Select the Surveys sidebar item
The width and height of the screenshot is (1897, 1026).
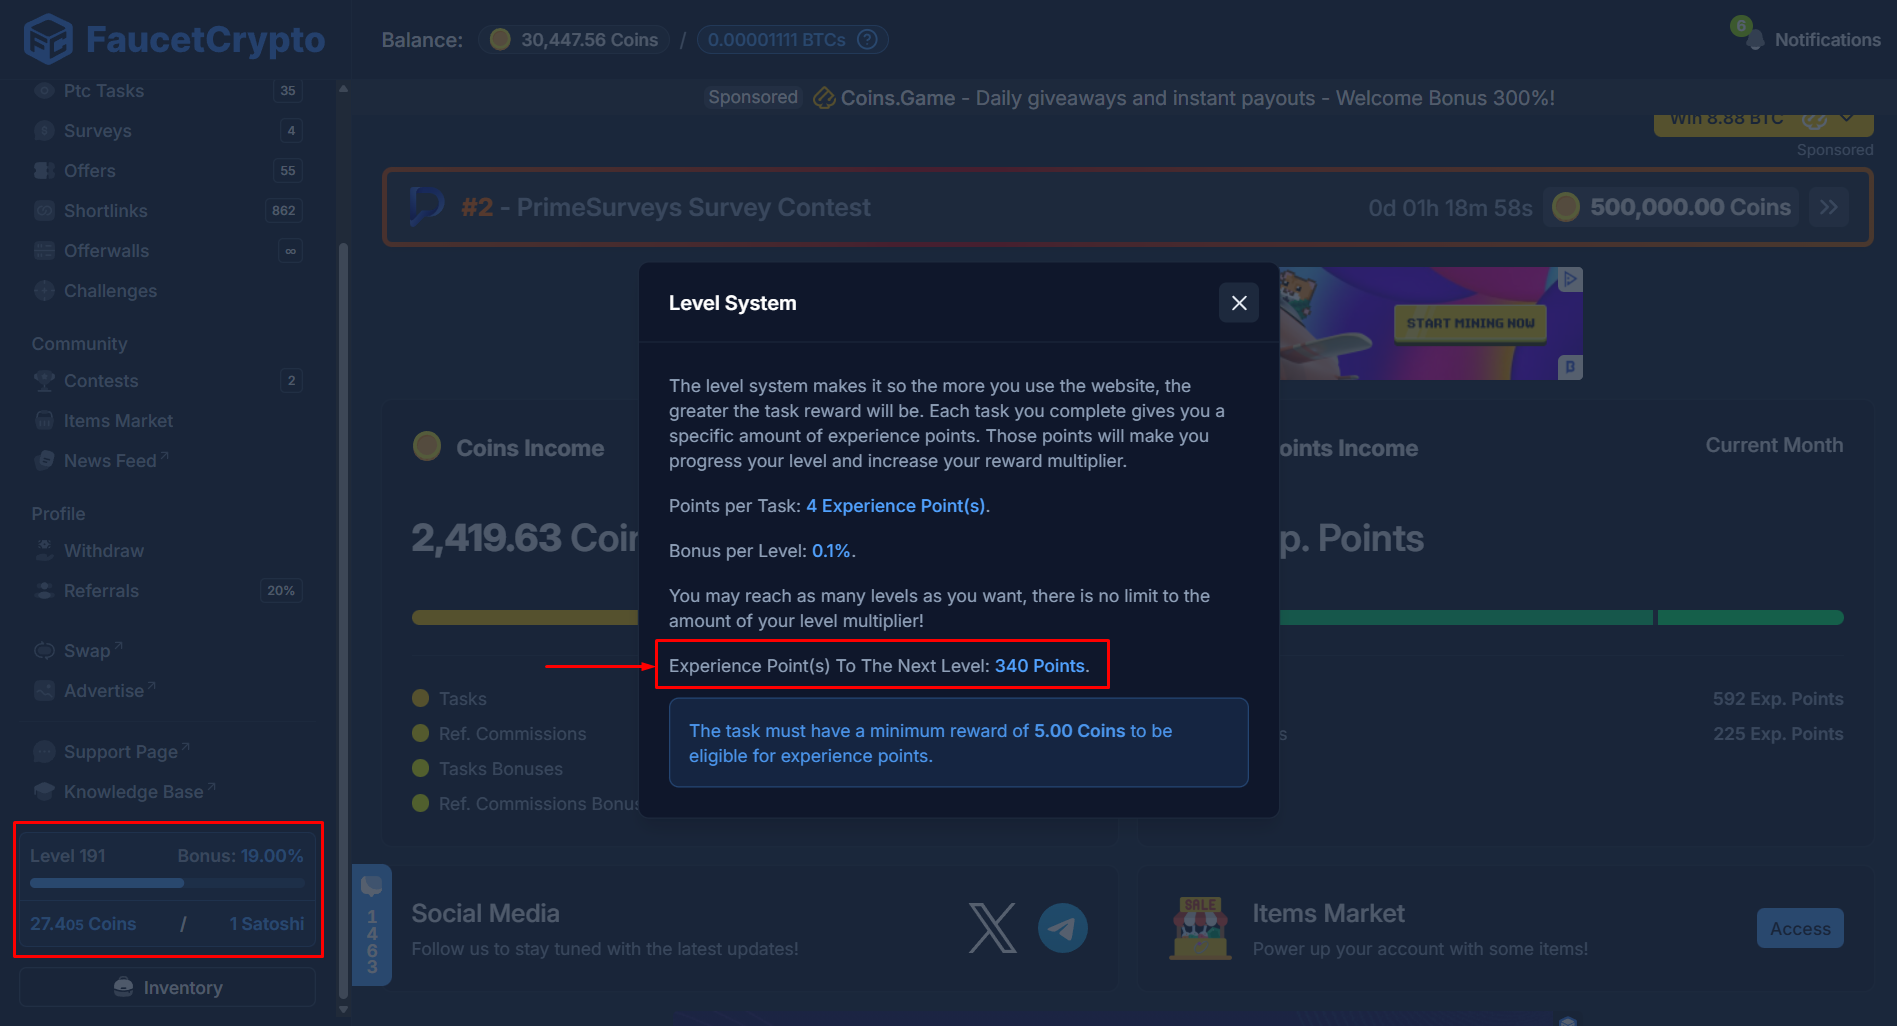click(x=97, y=130)
